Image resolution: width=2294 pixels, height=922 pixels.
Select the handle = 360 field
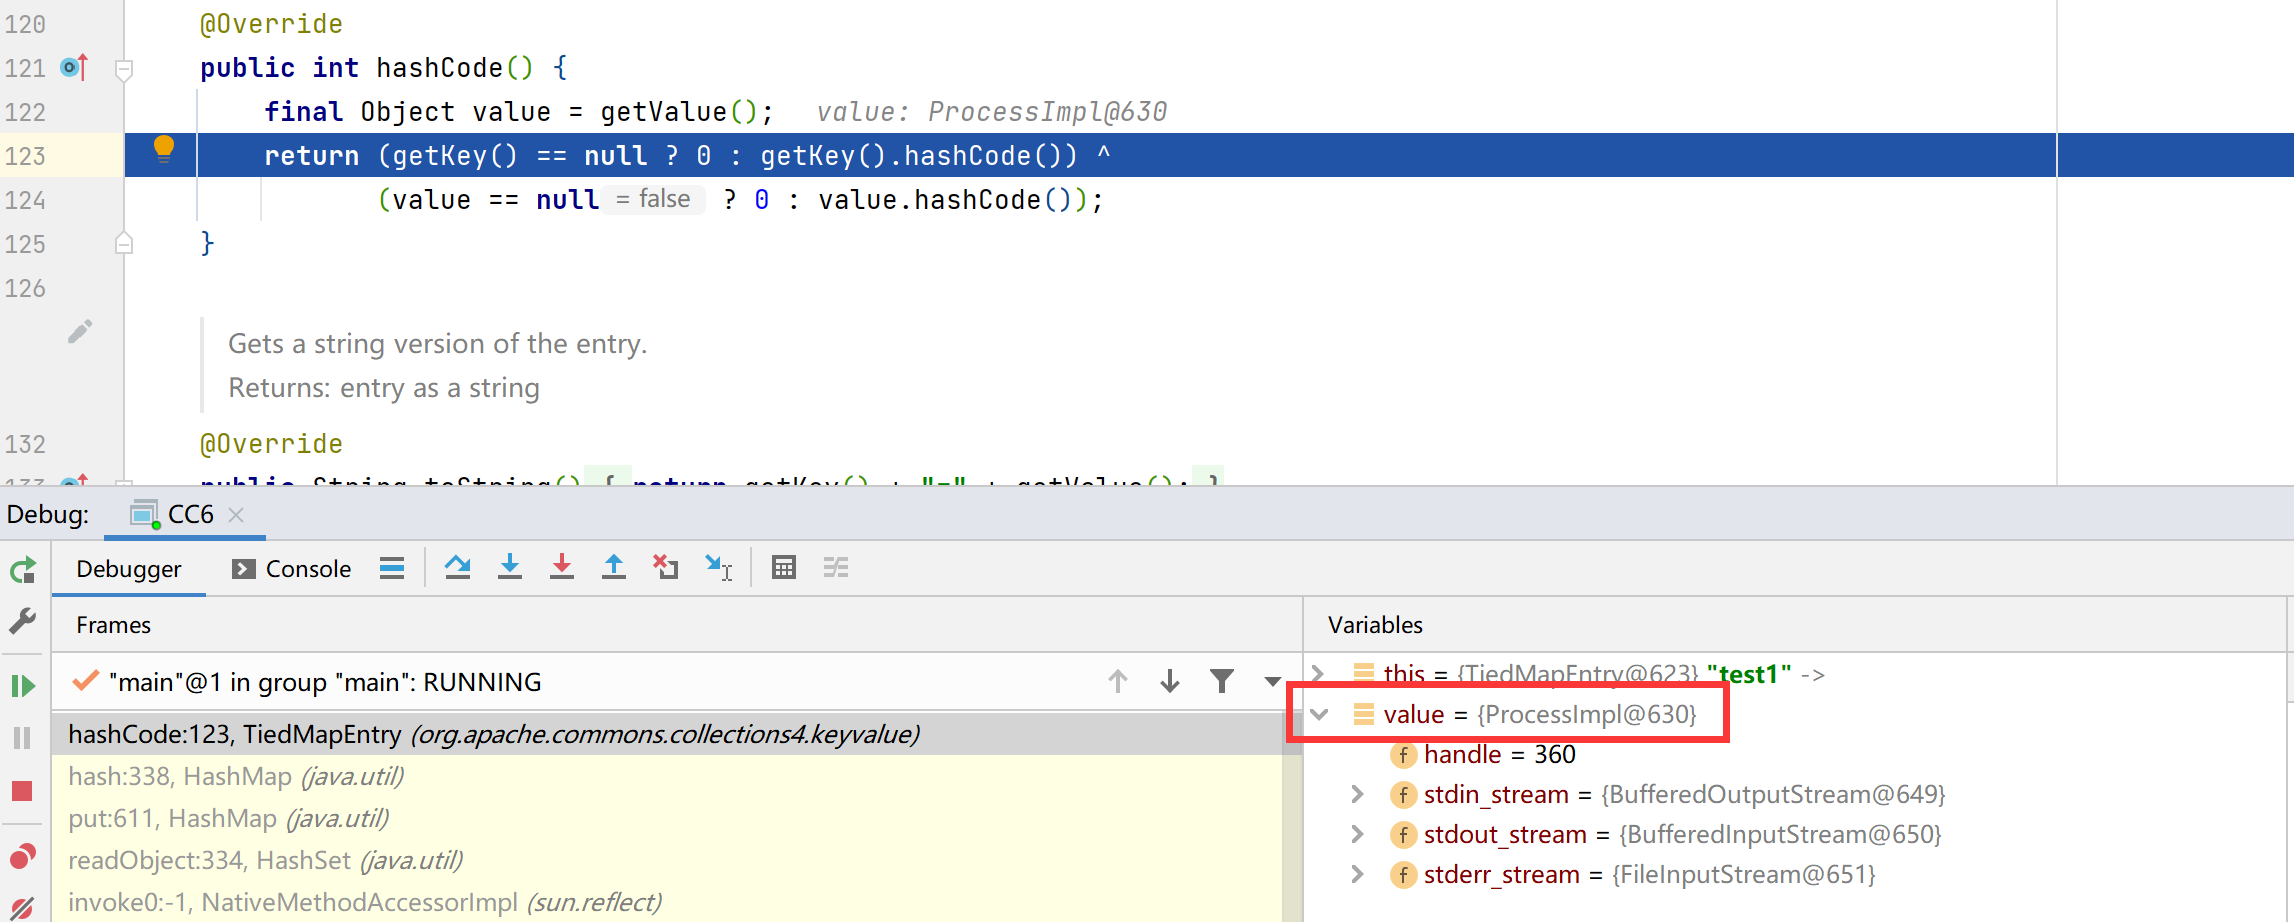tap(1499, 754)
